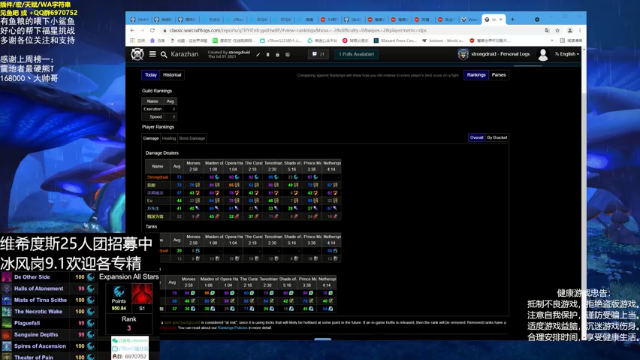Open the user avatar profile icon
Image resolution: width=640 pixels, height=360 pixels.
pos(543,54)
